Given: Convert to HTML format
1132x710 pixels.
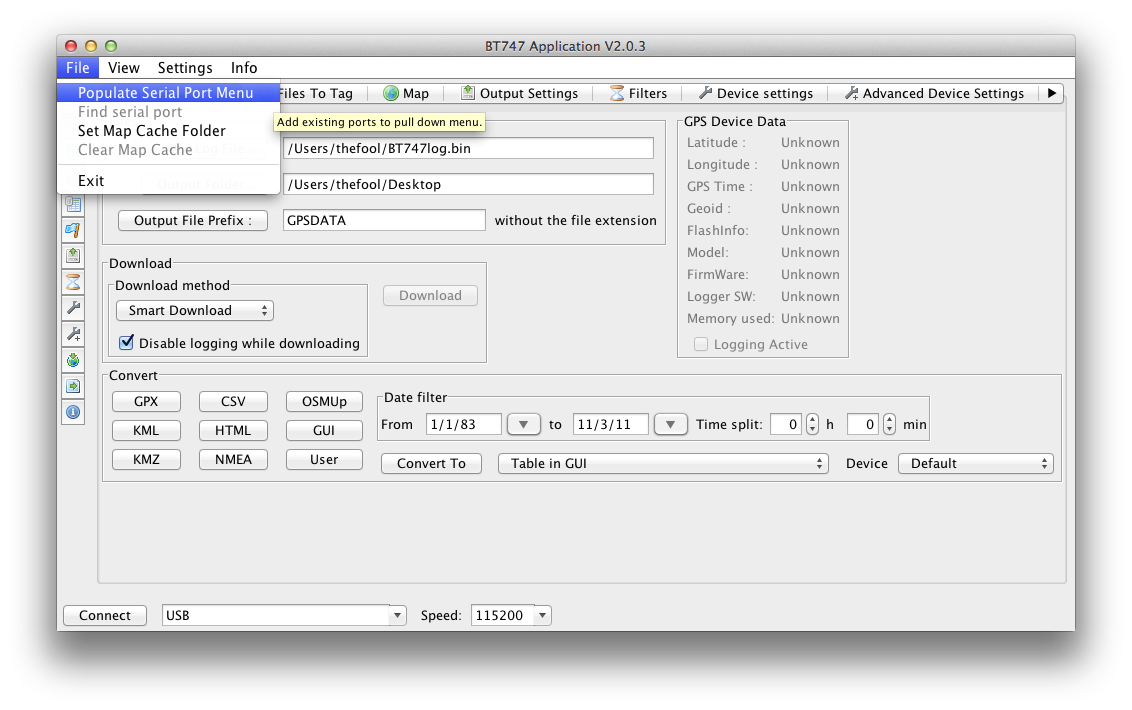Looking at the screenshot, I should click(x=233, y=430).
